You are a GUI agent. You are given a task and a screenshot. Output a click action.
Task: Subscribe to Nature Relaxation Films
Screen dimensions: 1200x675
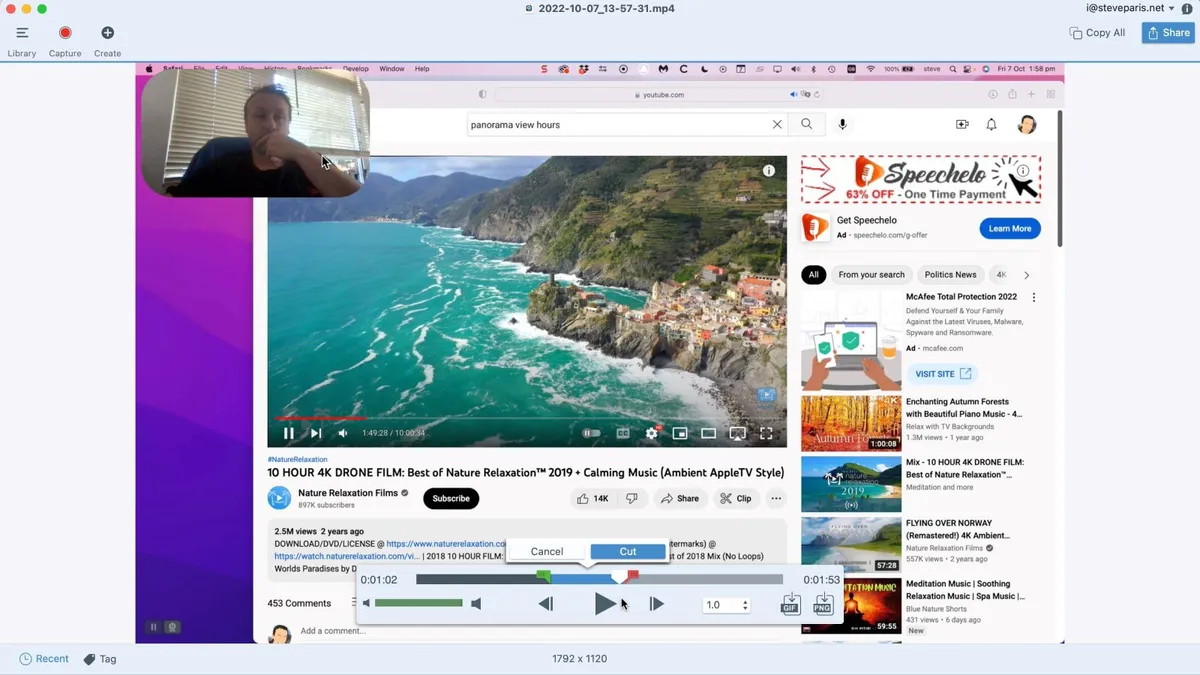coord(451,498)
